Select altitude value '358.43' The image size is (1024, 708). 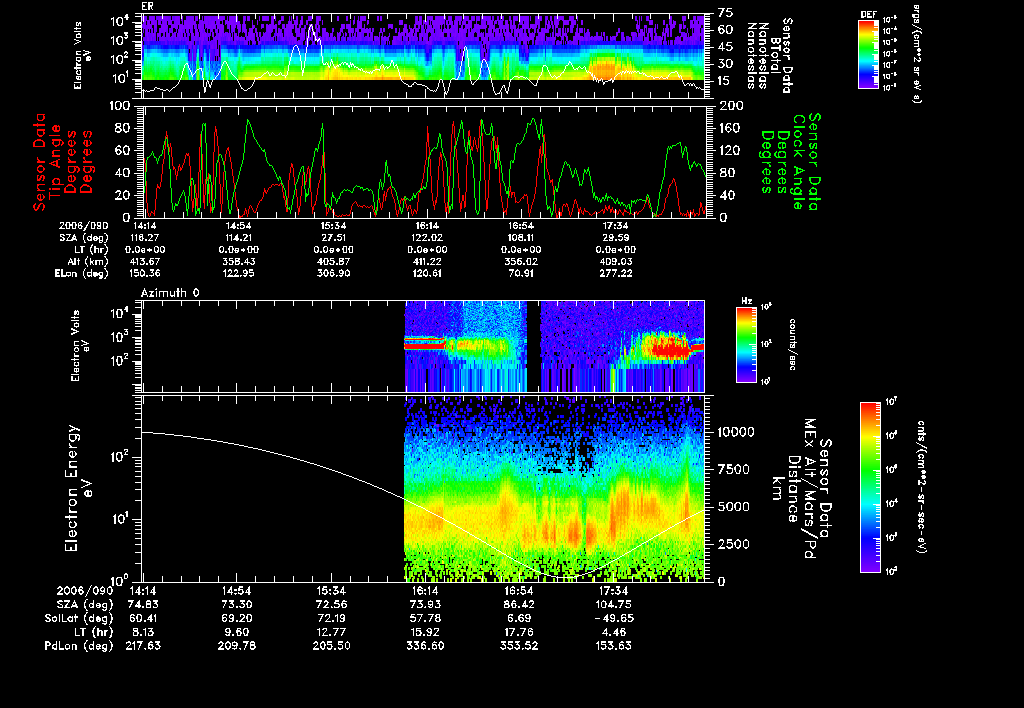coord(238,262)
